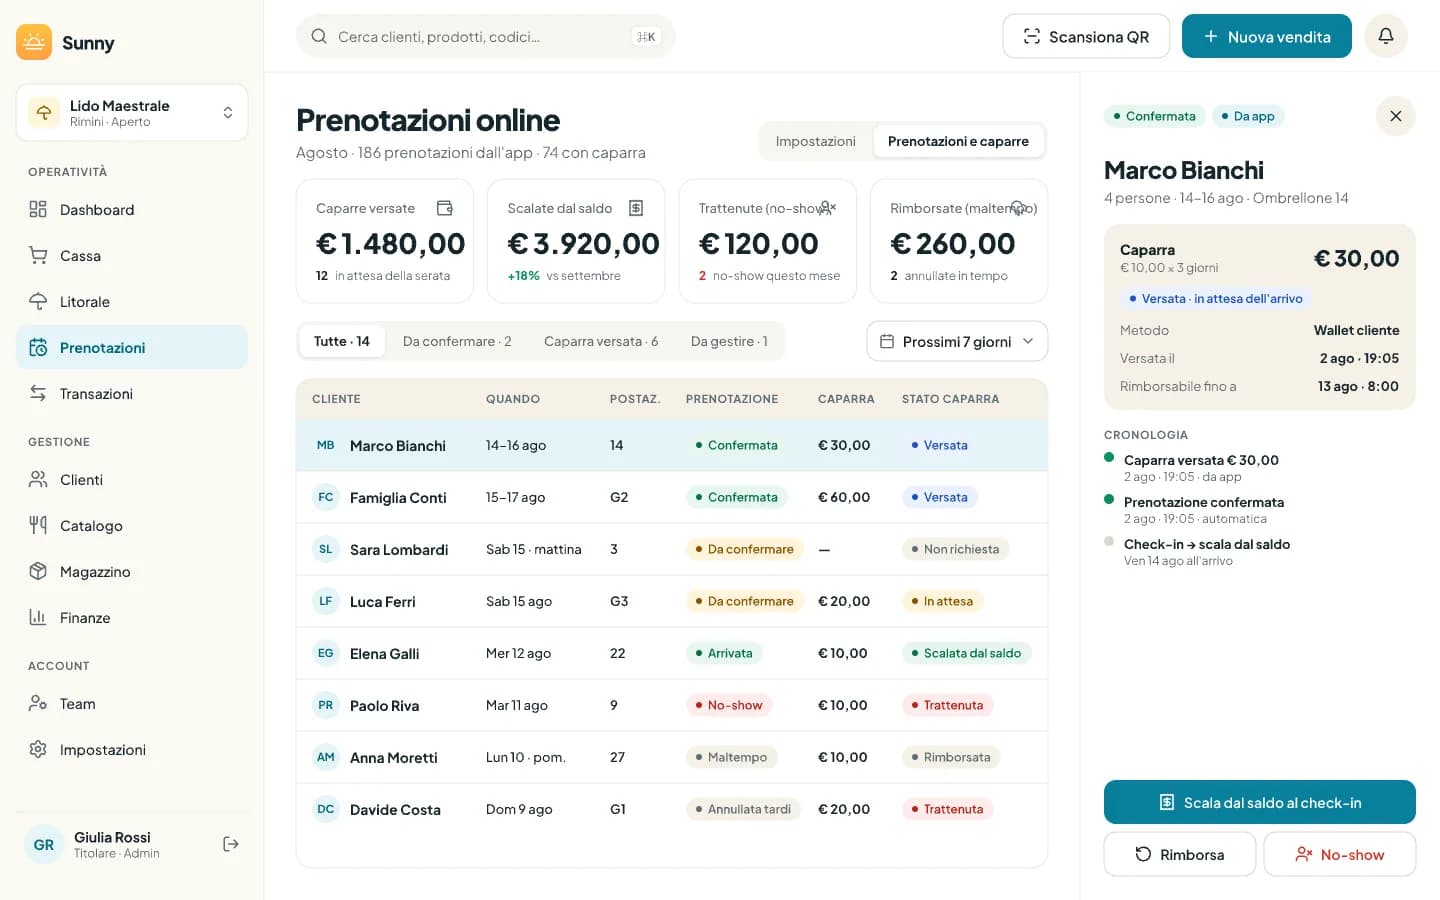
Task: Click the GR avatar of Giulia Rossi
Action: click(x=44, y=844)
